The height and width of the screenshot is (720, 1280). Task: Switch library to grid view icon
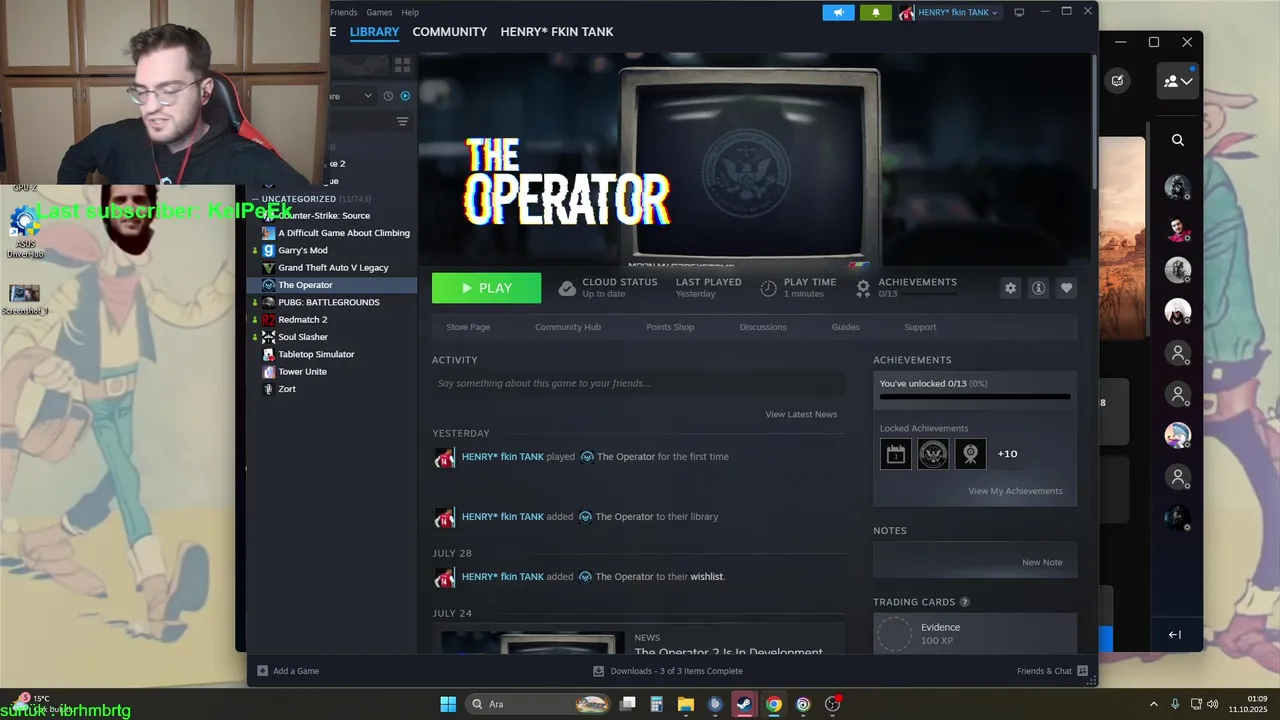tap(402, 65)
